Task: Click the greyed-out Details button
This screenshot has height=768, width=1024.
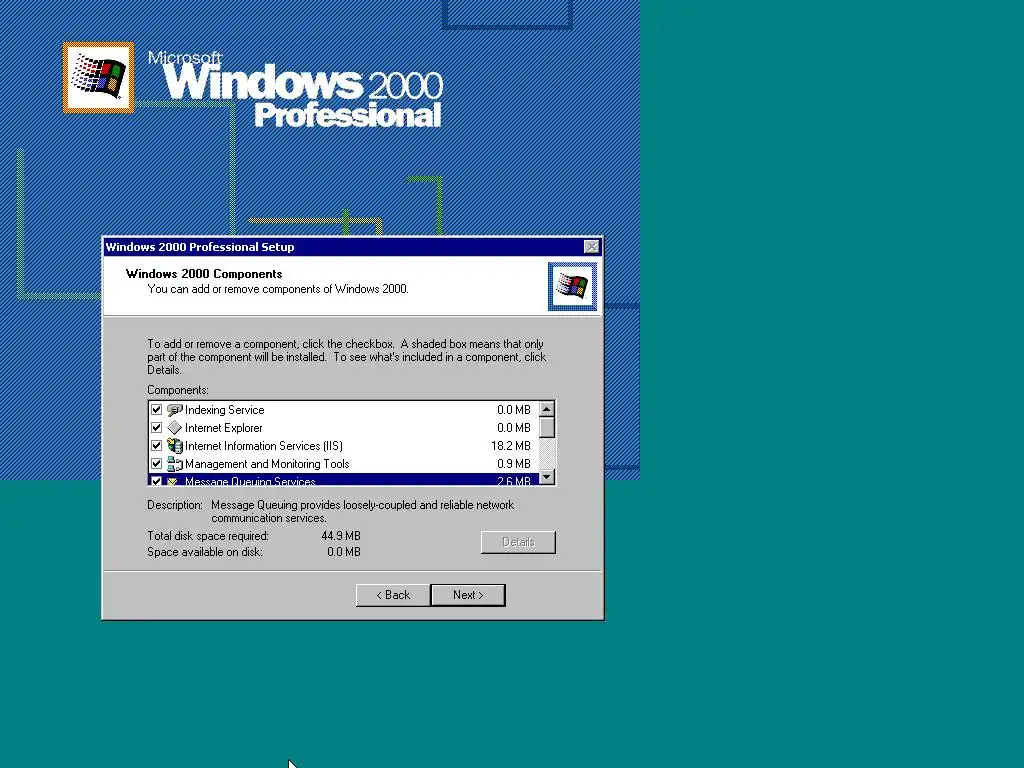Action: coord(519,542)
